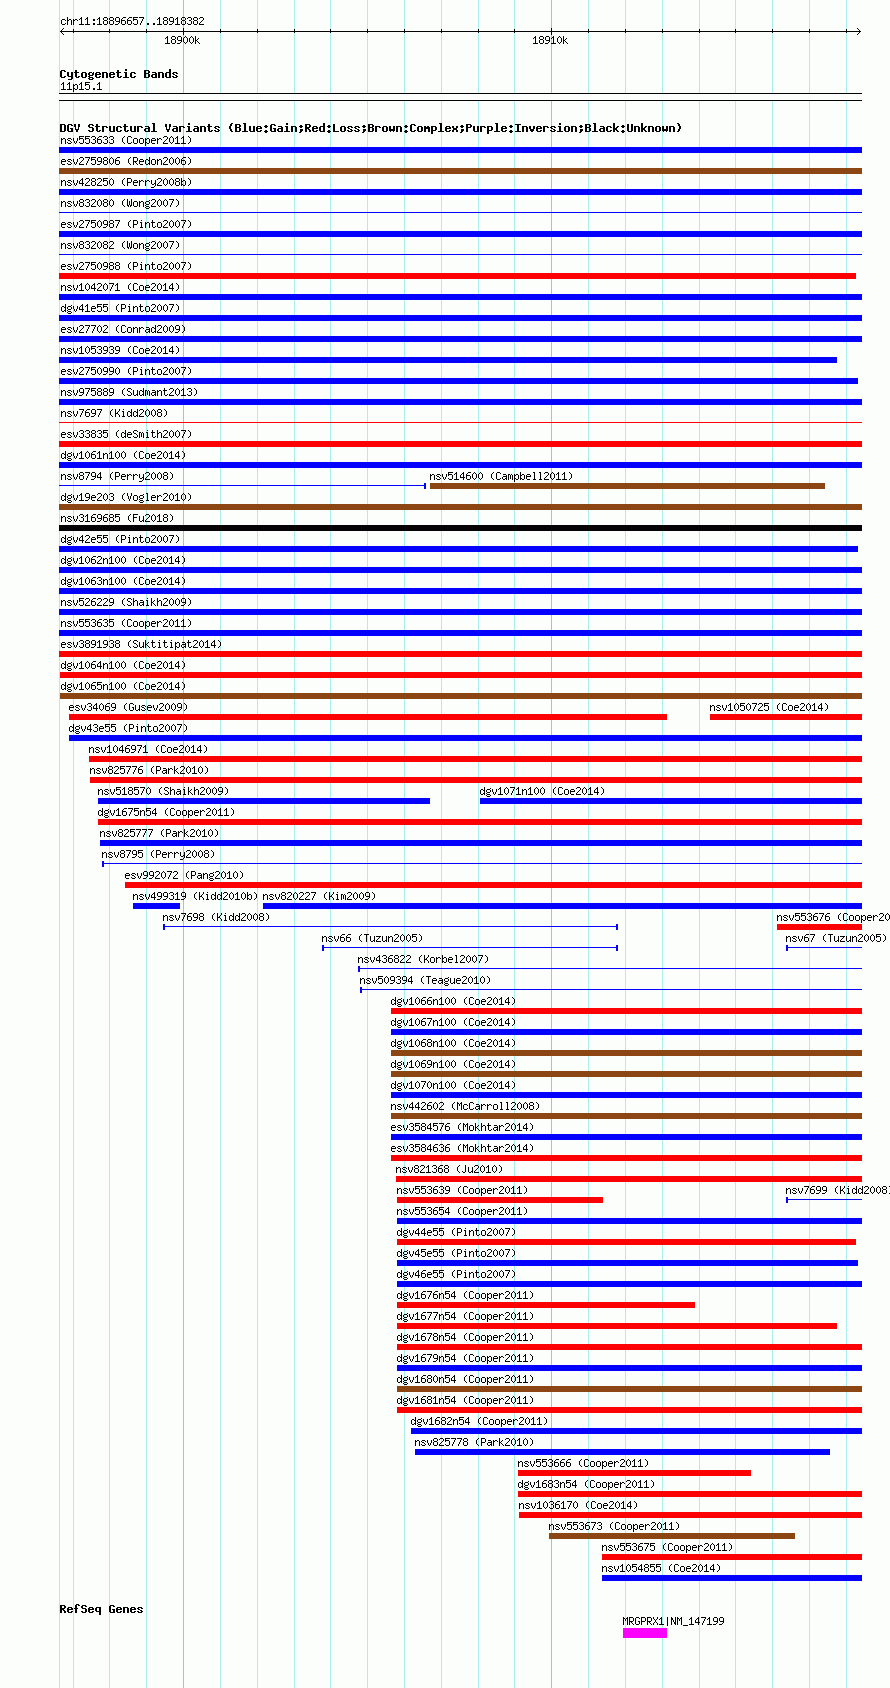Open the MRGPRX1|NM_147199 gene label
The width and height of the screenshot is (890, 1688).
pyautogui.click(x=673, y=1621)
